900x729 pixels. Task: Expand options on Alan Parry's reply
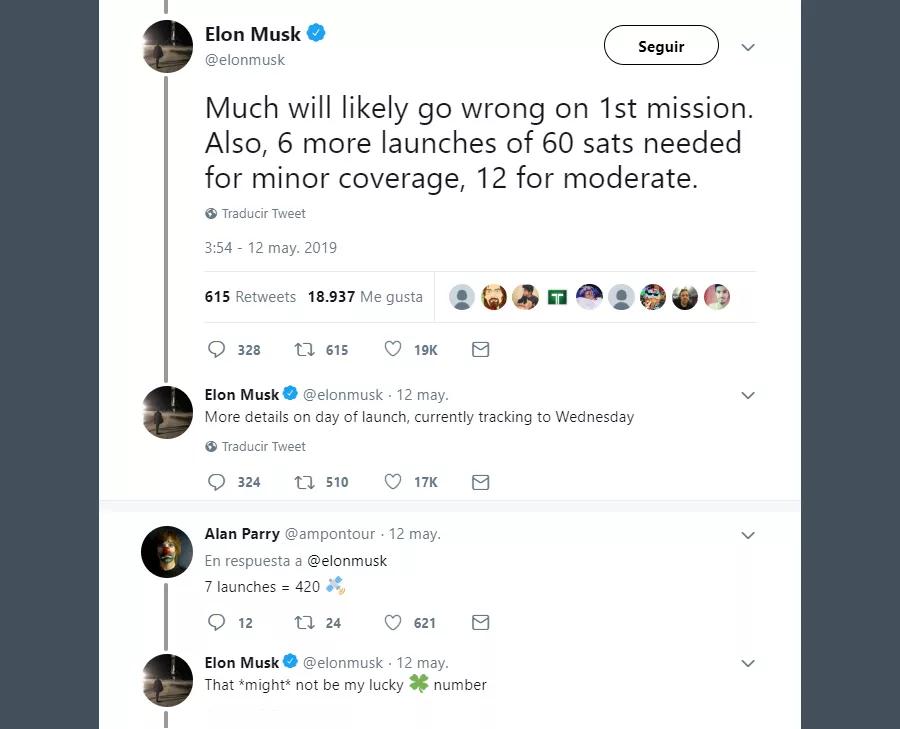[748, 535]
